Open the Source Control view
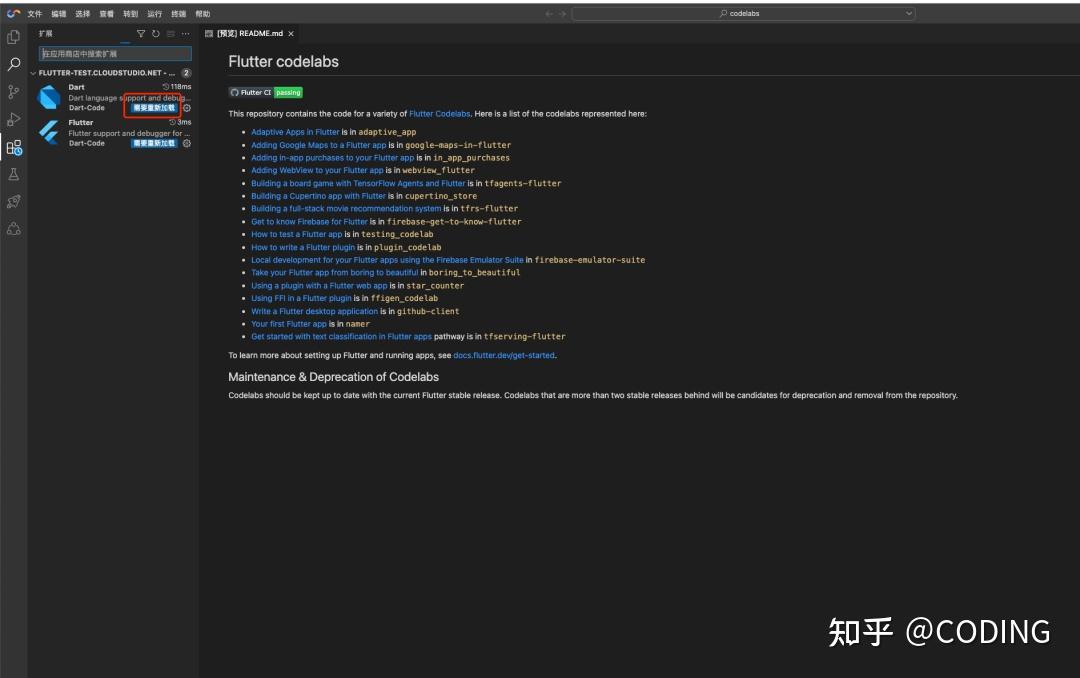The width and height of the screenshot is (1080, 678). pos(14,92)
